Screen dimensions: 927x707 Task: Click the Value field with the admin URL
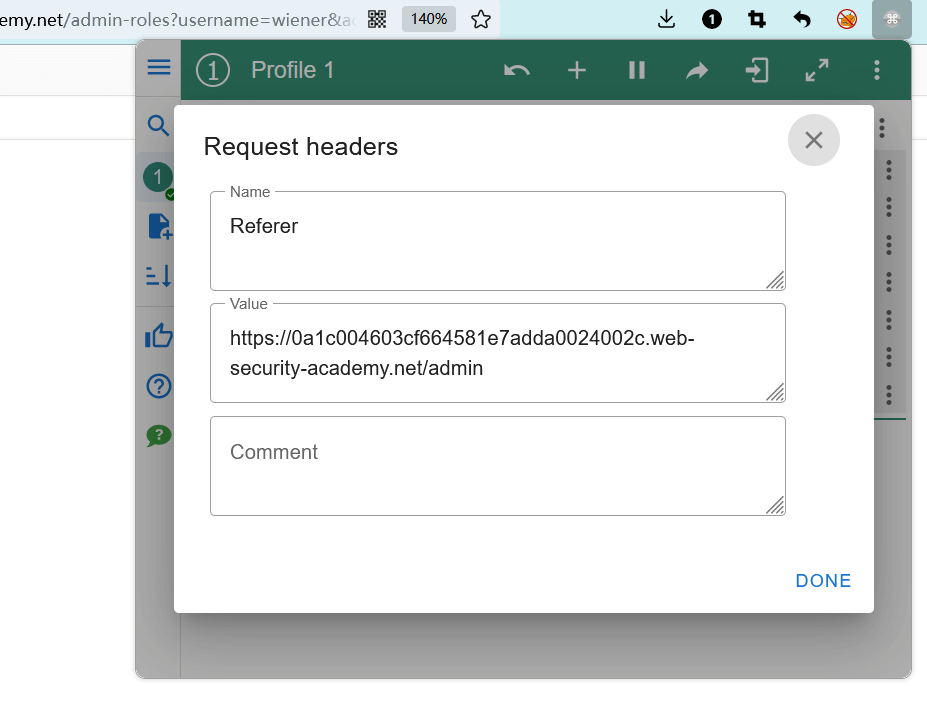(x=497, y=353)
